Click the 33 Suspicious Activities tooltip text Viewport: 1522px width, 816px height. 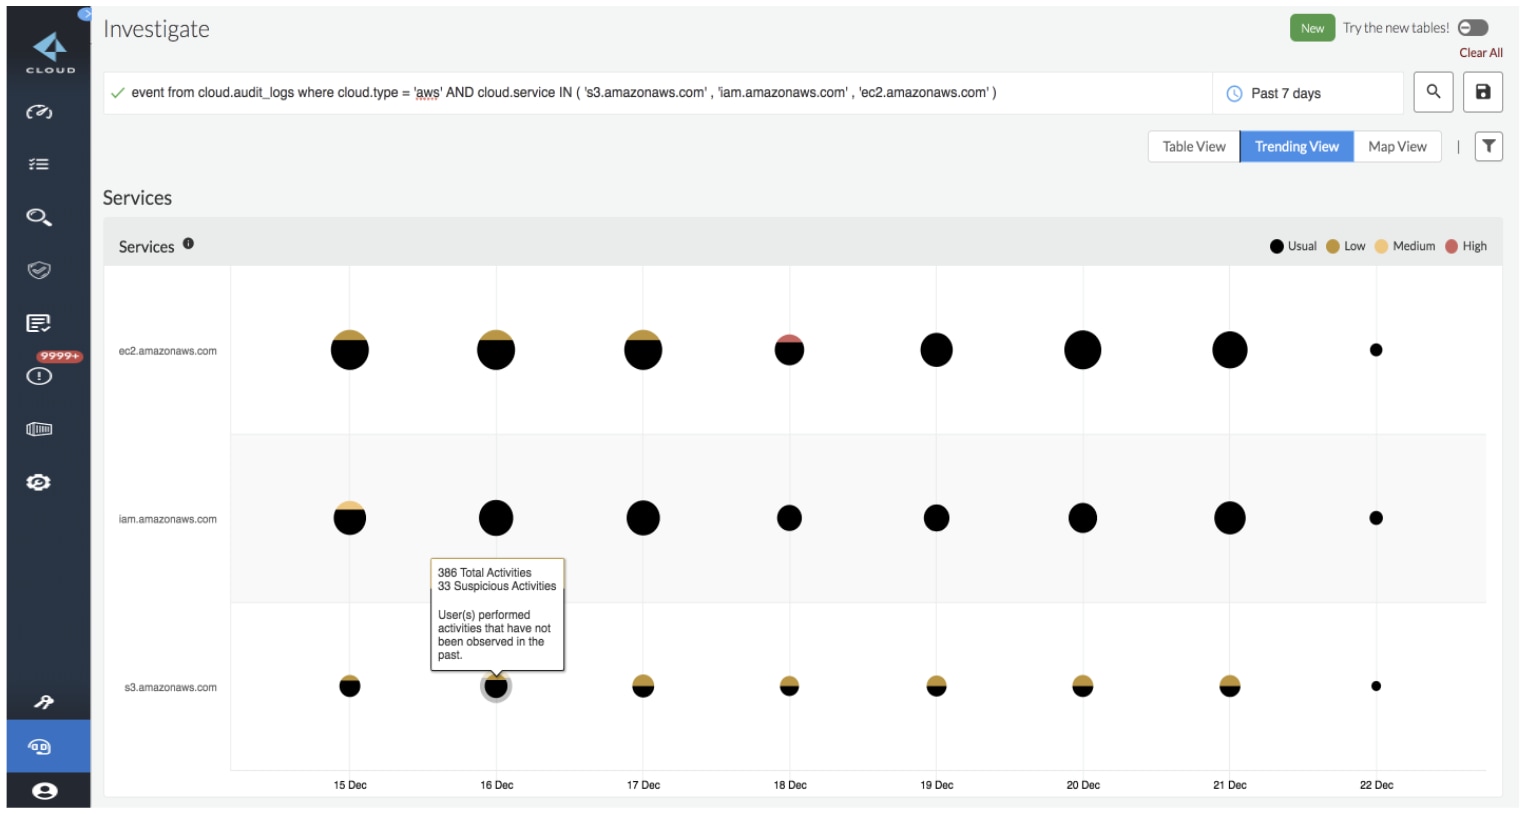click(497, 586)
